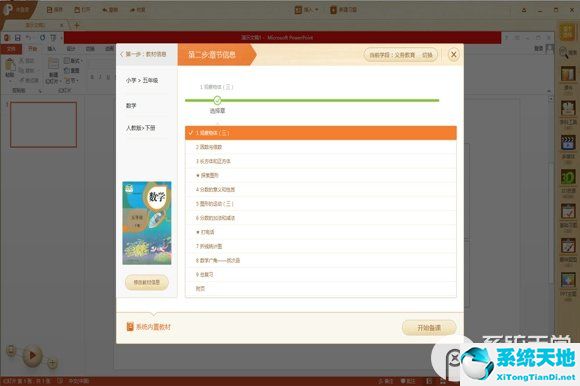The image size is (580, 386).
Task: Go back to 第一步 教材信息 step
Action: point(143,54)
